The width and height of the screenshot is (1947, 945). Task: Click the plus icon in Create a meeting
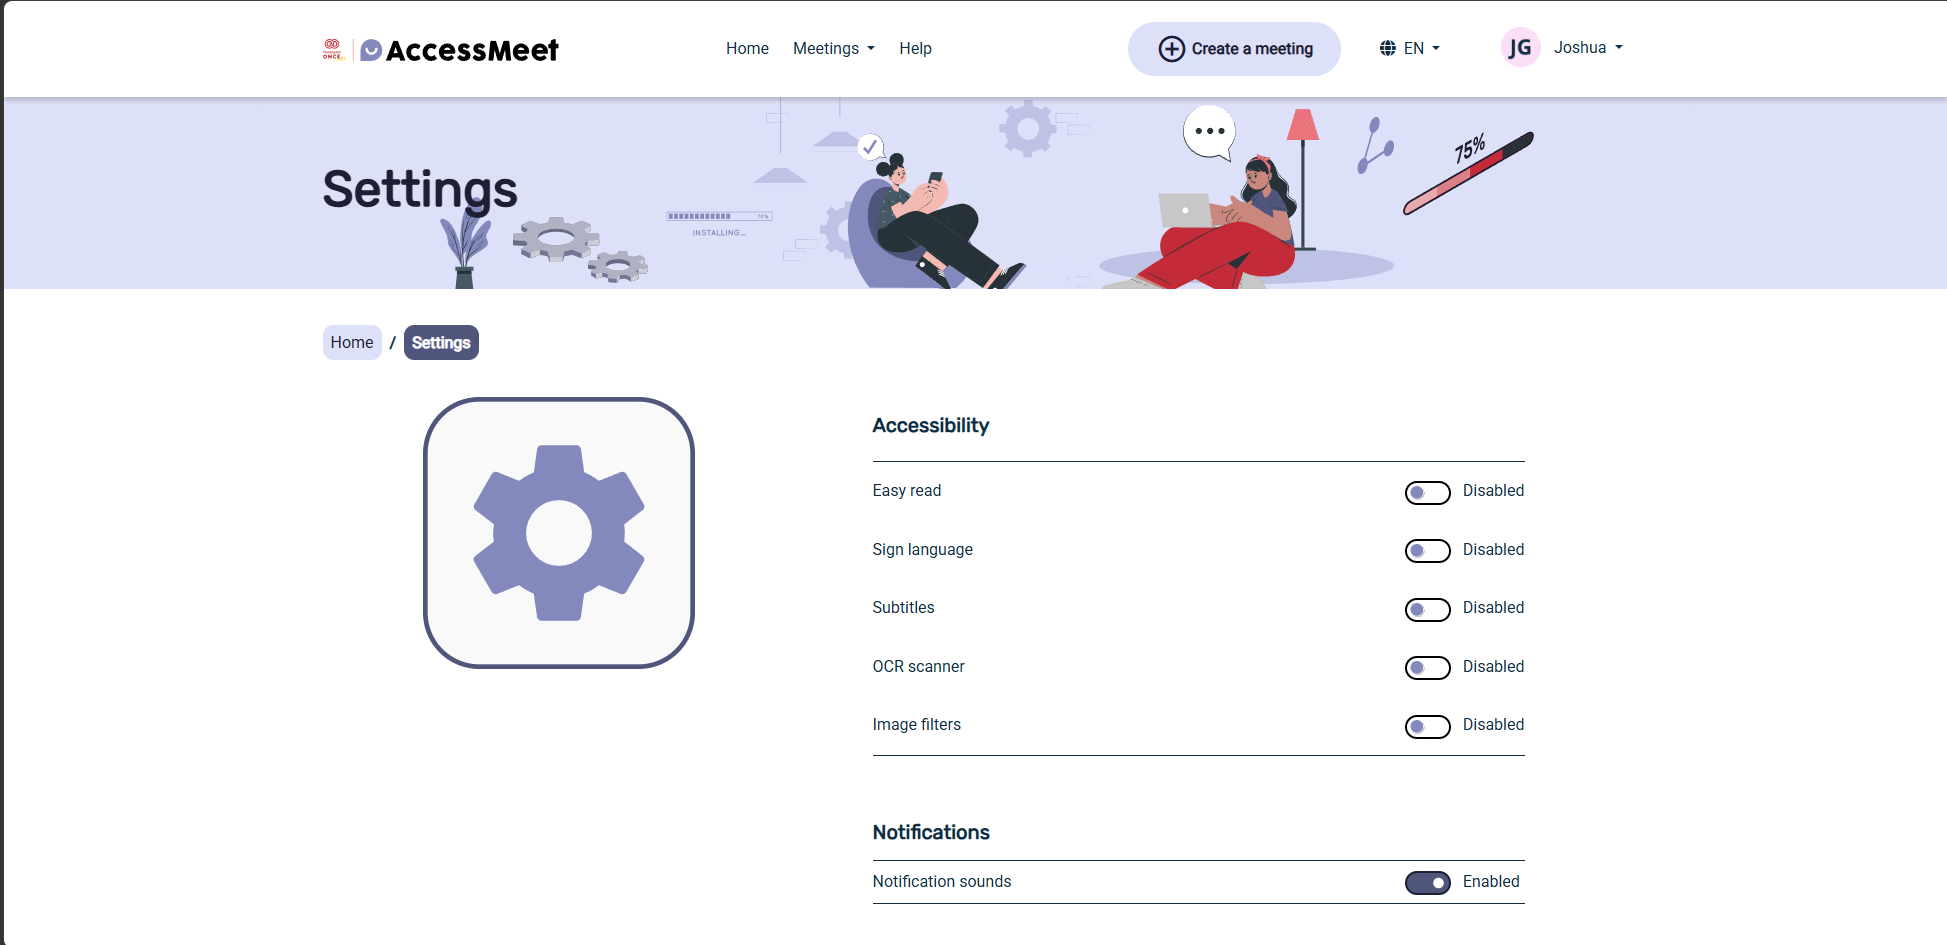(1171, 49)
